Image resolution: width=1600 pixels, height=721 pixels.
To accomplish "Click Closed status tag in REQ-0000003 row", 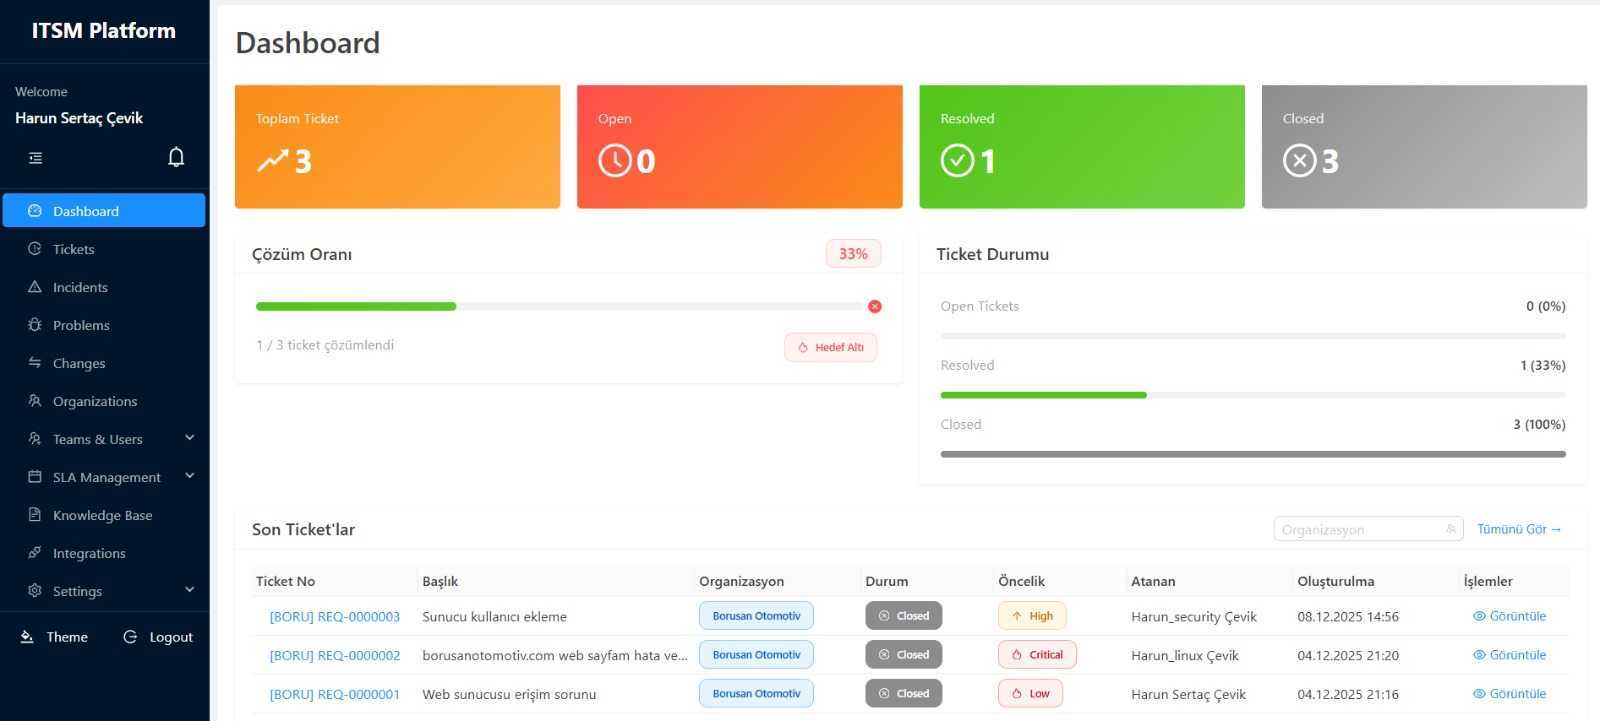I will (x=903, y=616).
